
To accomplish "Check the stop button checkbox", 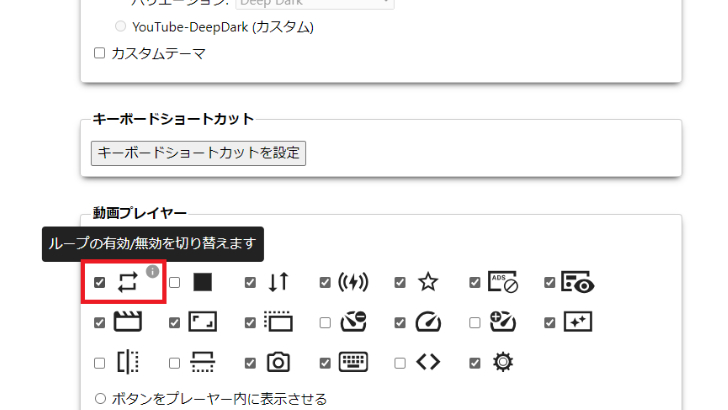I will click(x=174, y=282).
